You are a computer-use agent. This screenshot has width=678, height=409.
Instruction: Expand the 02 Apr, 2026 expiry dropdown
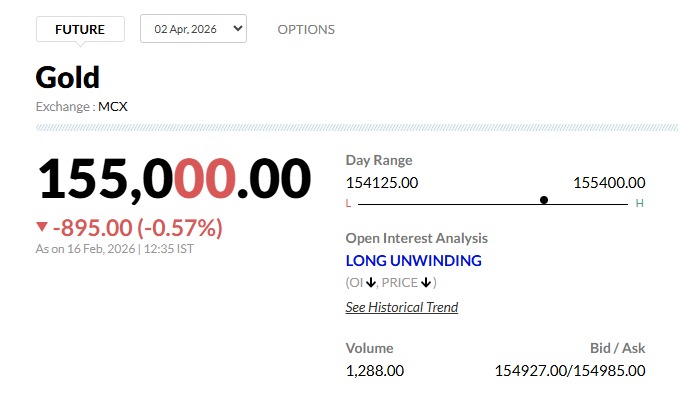193,29
